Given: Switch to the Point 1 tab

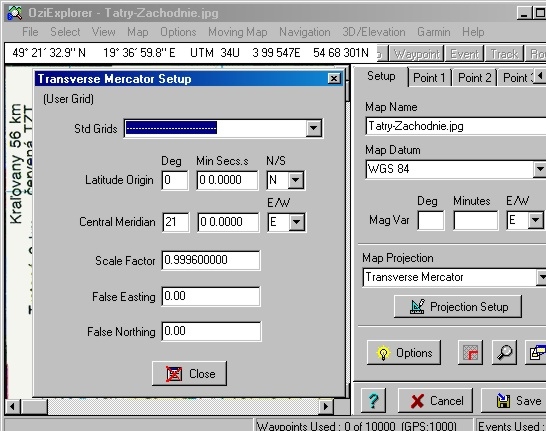Looking at the screenshot, I should pyautogui.click(x=429, y=78).
